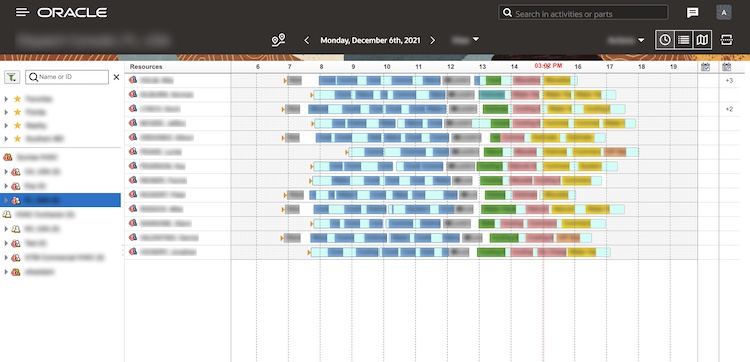Switch to the time view clock button
This screenshot has width=750, height=362.
point(665,40)
